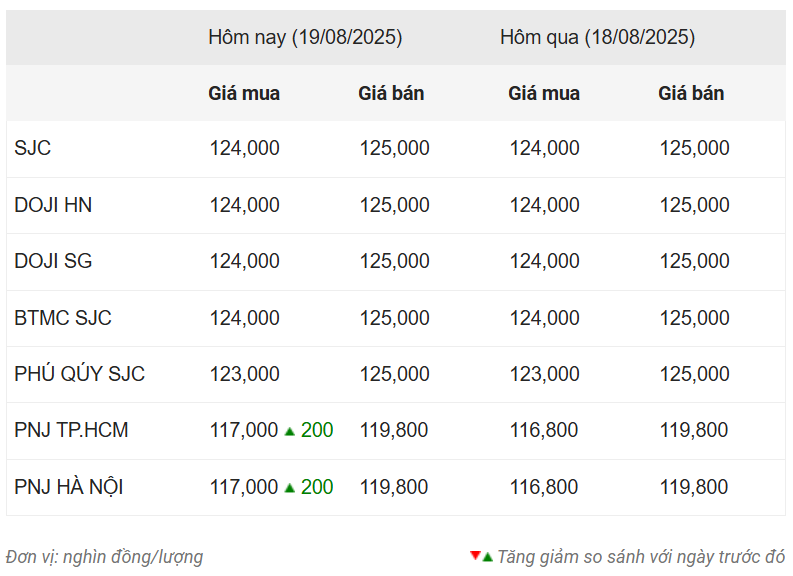This screenshot has height=576, width=793.
Task: Click the PNJ HÀ NỘI row label
Action: click(69, 487)
